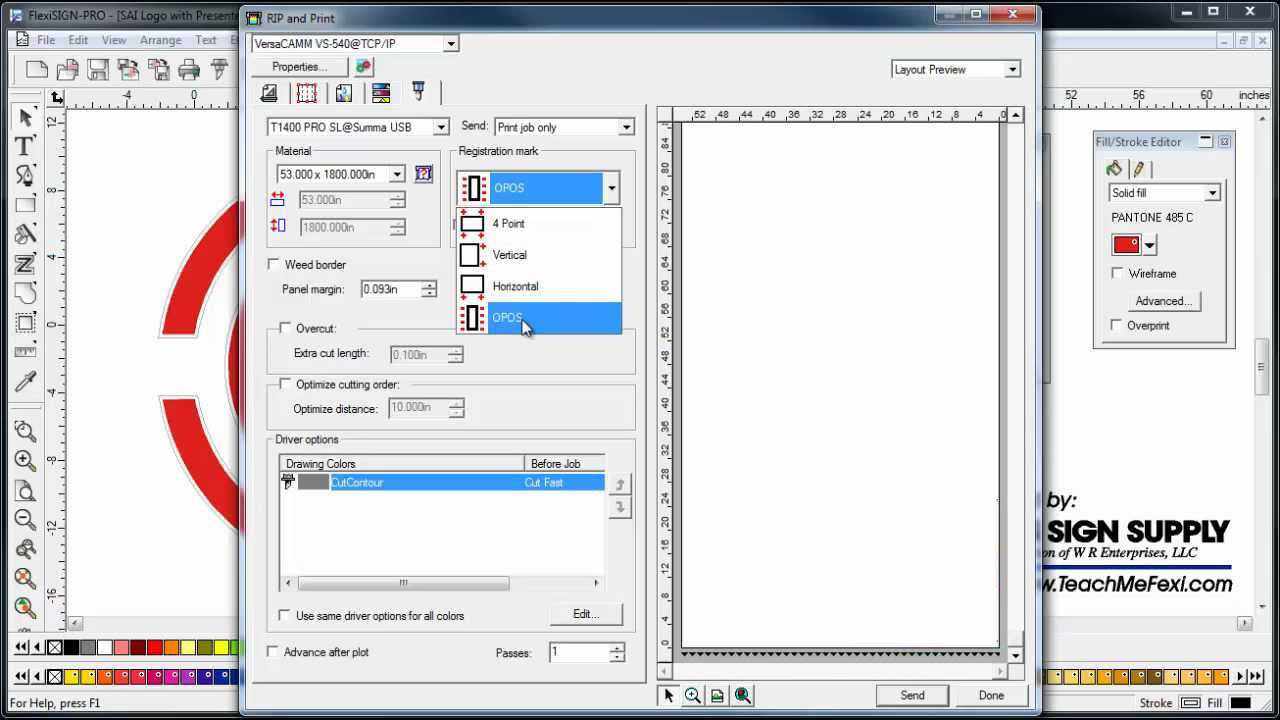1280x720 pixels.
Task: Click the gray CutContour color swatch
Action: point(313,482)
